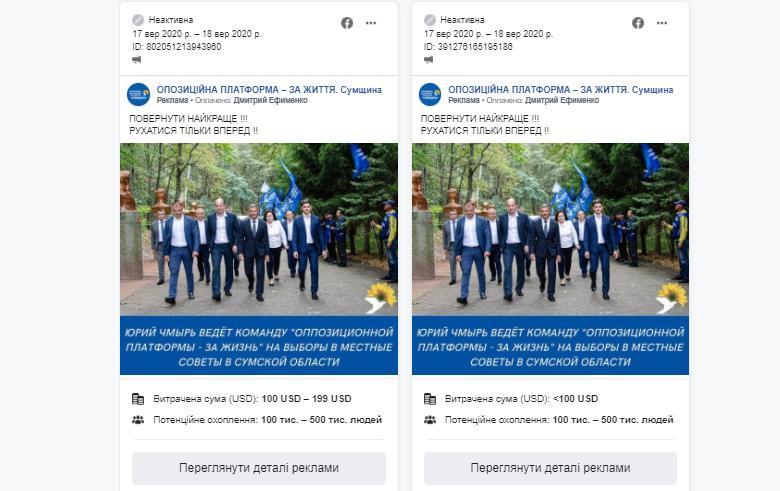Open three-dot options menu on left ad card

point(371,23)
